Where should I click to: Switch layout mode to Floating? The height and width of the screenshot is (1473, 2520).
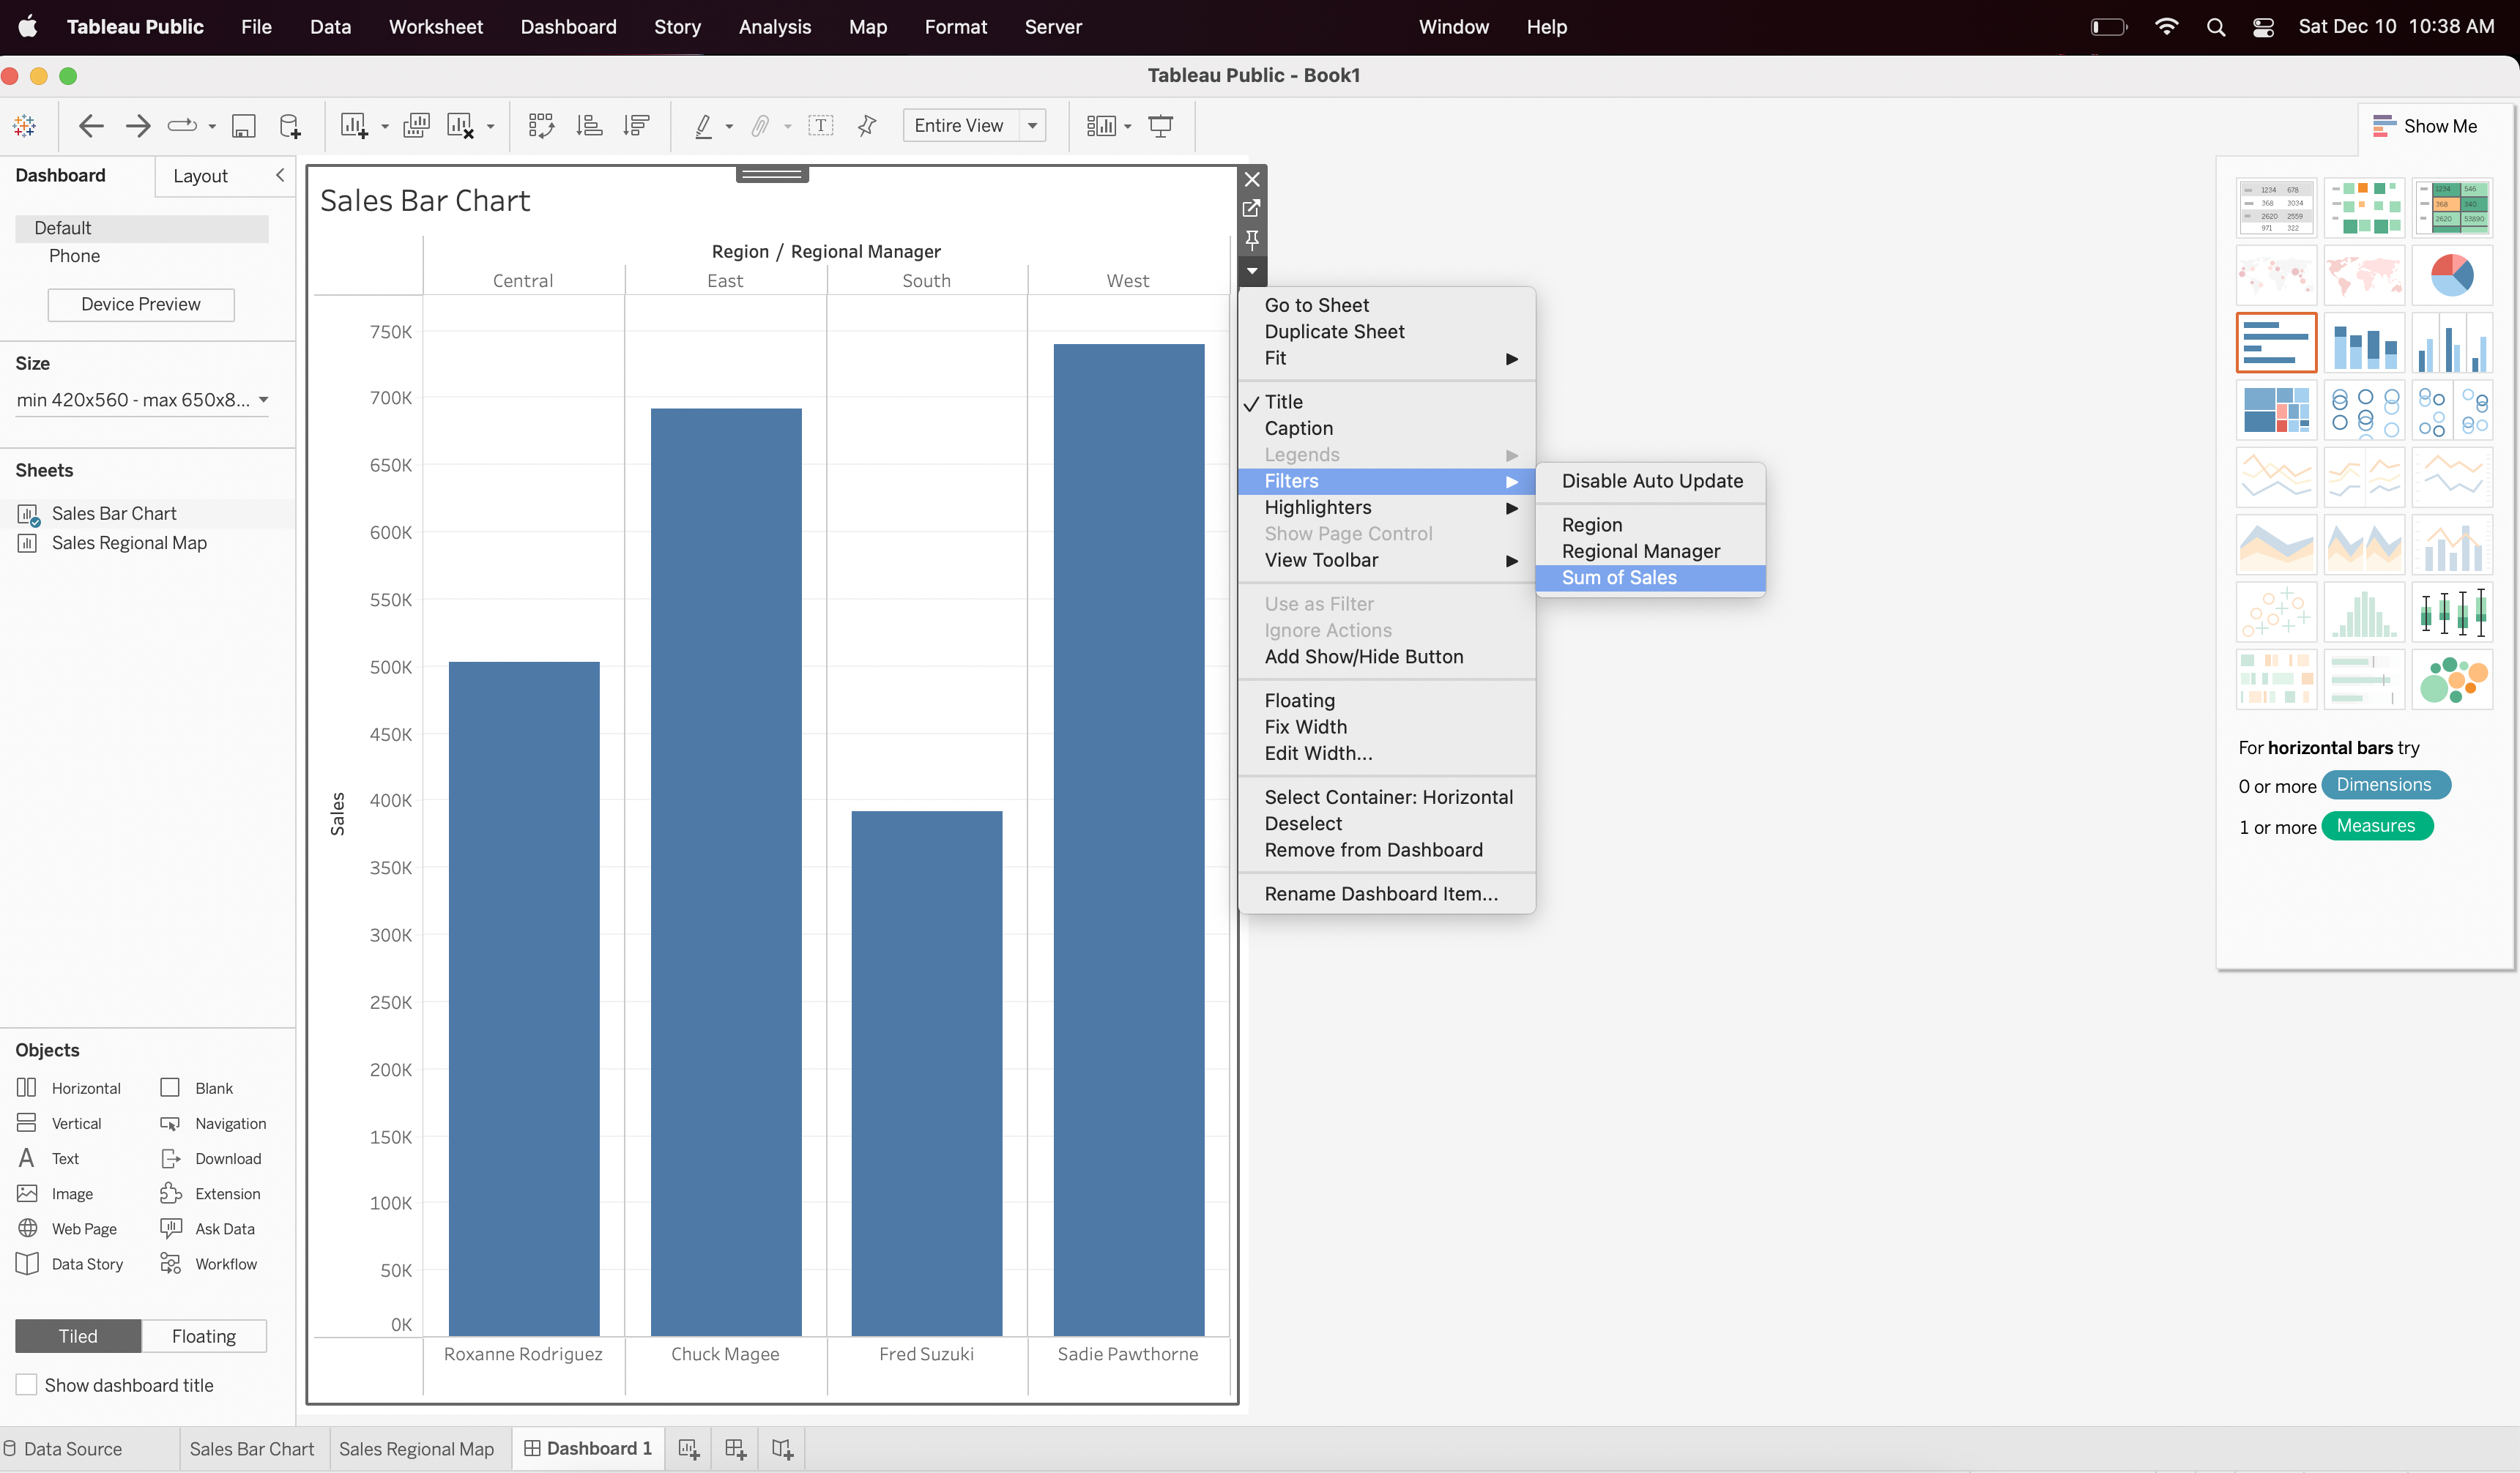click(x=203, y=1336)
